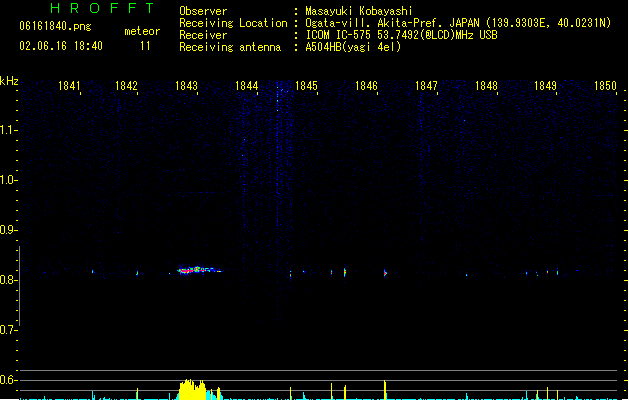Click the 1847 time axis label
The width and height of the screenshot is (629, 400).
click(426, 86)
